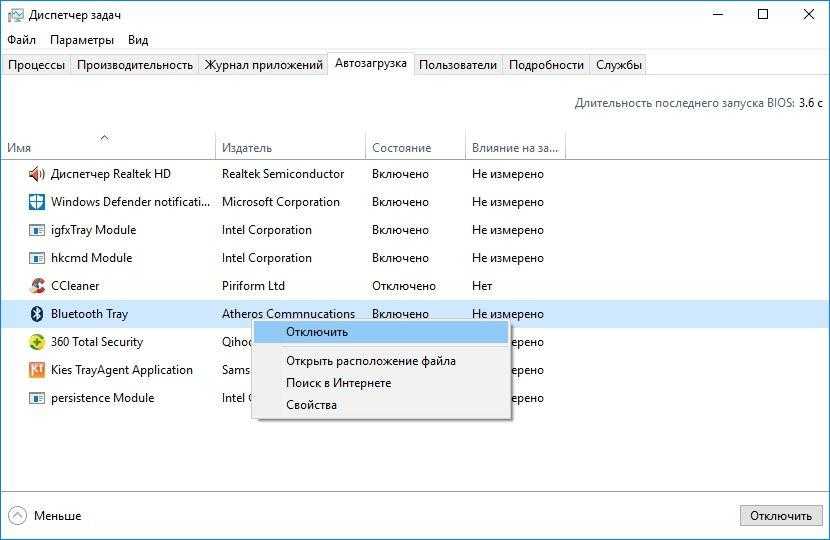Switch to the Производительность tab

(x=135, y=65)
